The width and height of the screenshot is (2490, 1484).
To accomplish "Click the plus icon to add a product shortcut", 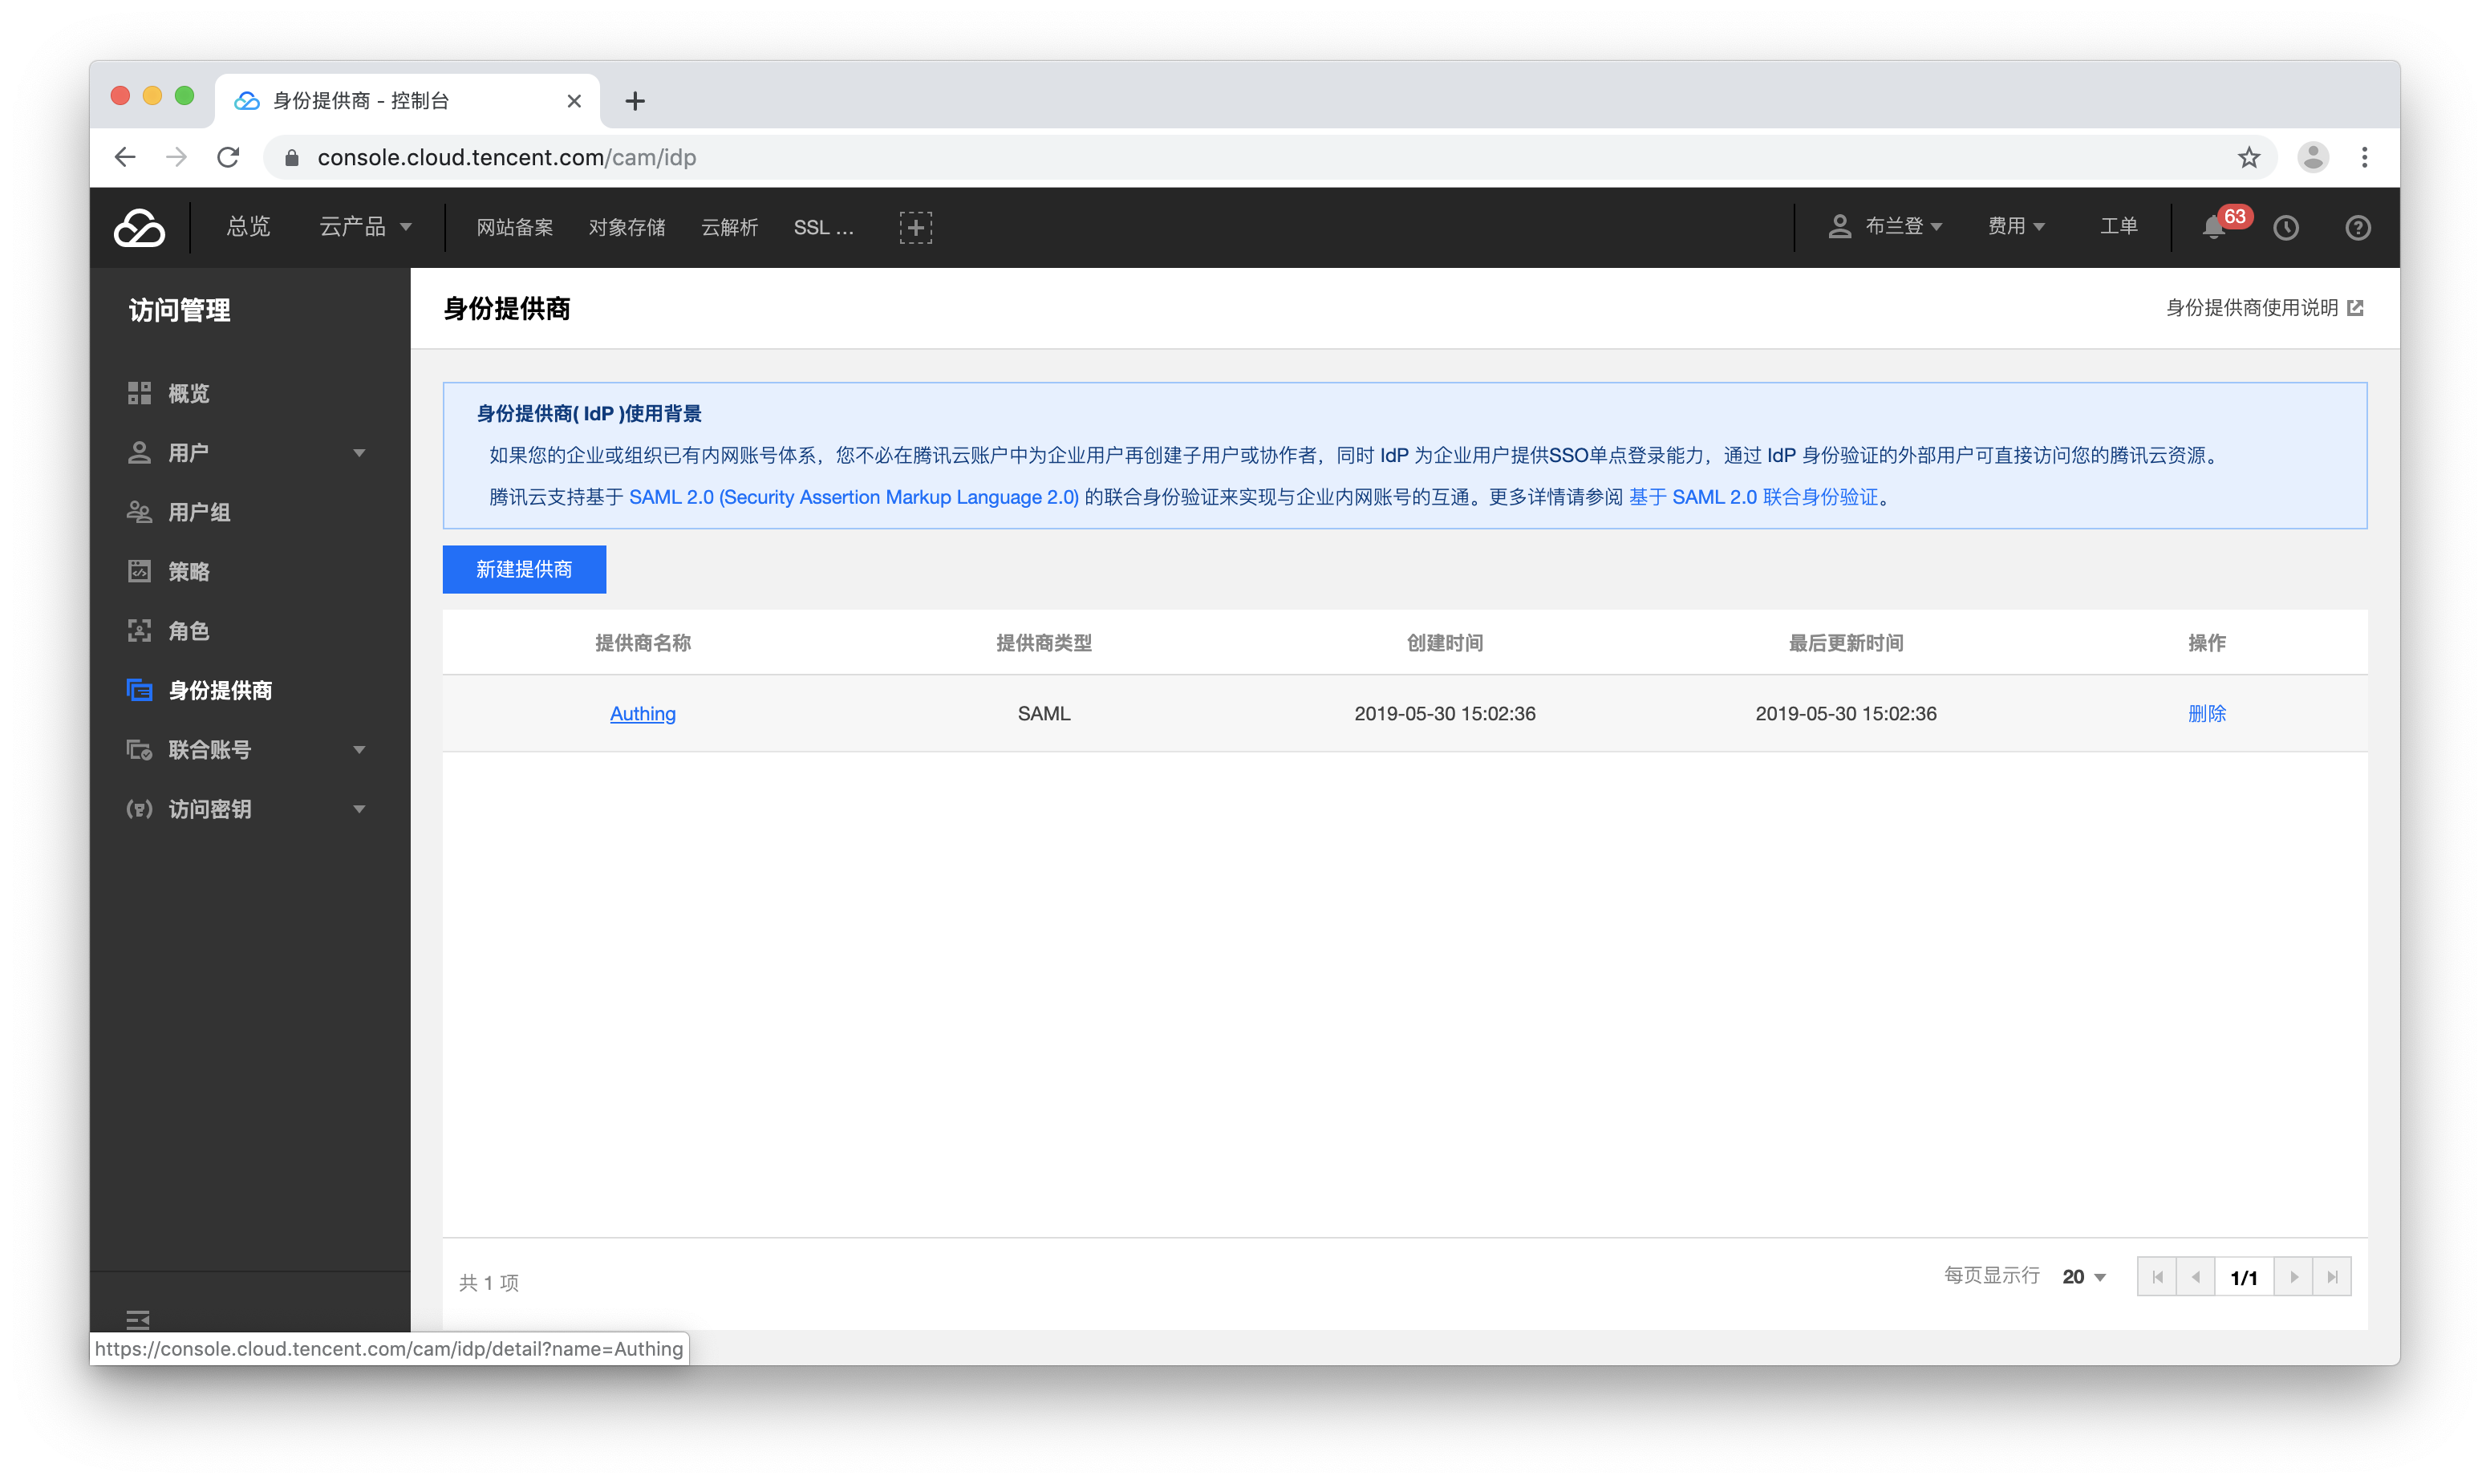I will tap(915, 227).
